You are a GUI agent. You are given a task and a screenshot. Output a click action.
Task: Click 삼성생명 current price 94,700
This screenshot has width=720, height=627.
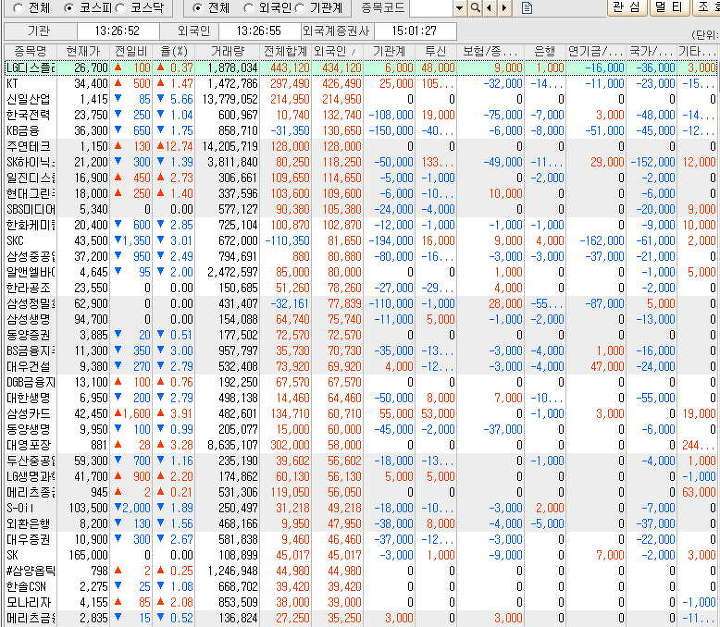coord(91,319)
